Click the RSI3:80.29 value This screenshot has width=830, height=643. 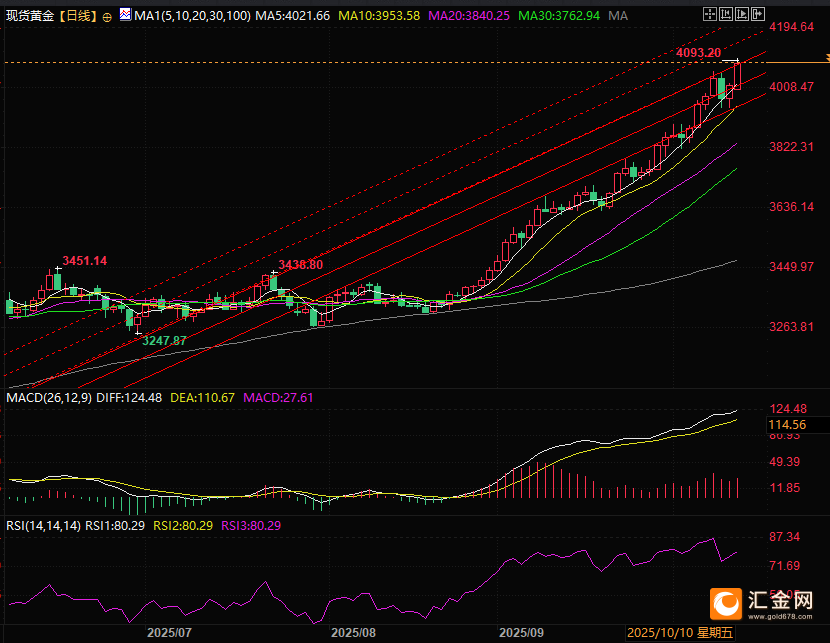click(x=251, y=526)
